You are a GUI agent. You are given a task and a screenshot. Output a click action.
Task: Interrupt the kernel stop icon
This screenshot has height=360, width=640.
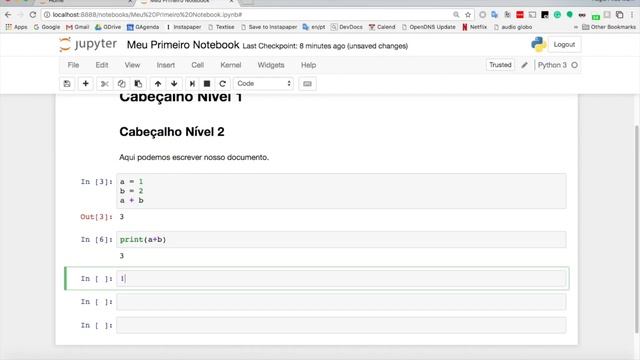coord(207,84)
